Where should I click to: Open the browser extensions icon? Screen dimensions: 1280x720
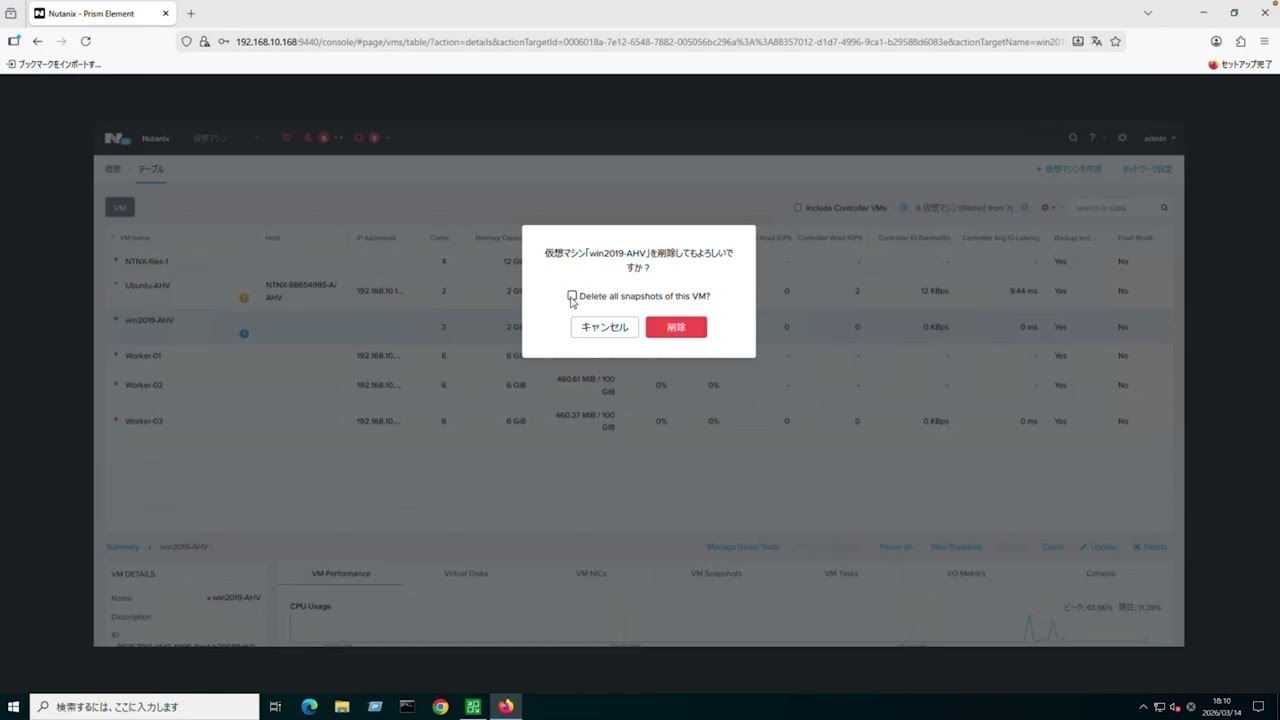click(1241, 41)
